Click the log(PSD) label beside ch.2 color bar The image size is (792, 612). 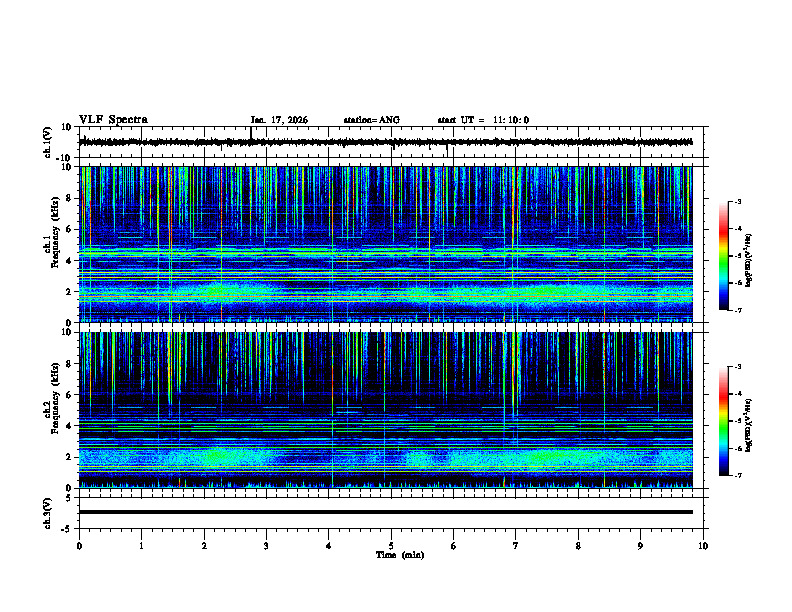pos(749,426)
